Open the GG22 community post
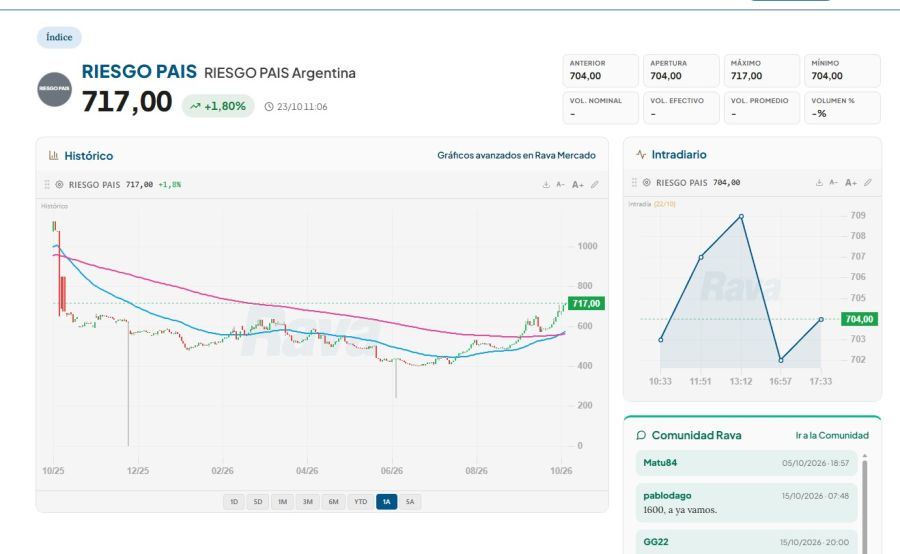 (746, 542)
